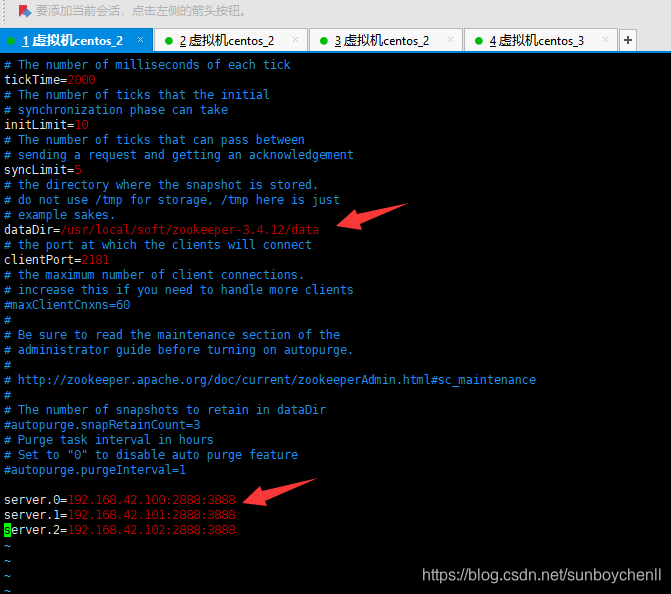Click comment 'sending a request and getting an acknowledgement'
Screen dimensions: 671x594
(186, 155)
